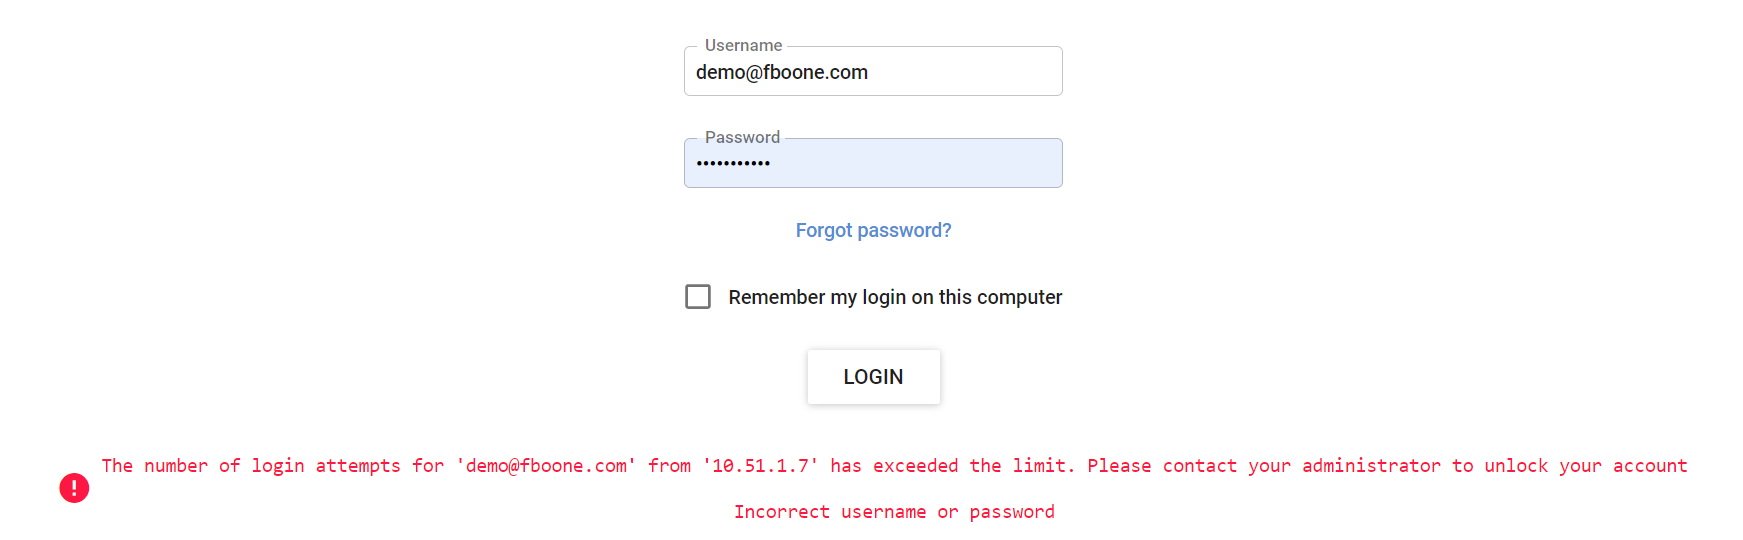Click the 'Remember my login on this computer' label
The height and width of the screenshot is (540, 1743).
tap(895, 297)
